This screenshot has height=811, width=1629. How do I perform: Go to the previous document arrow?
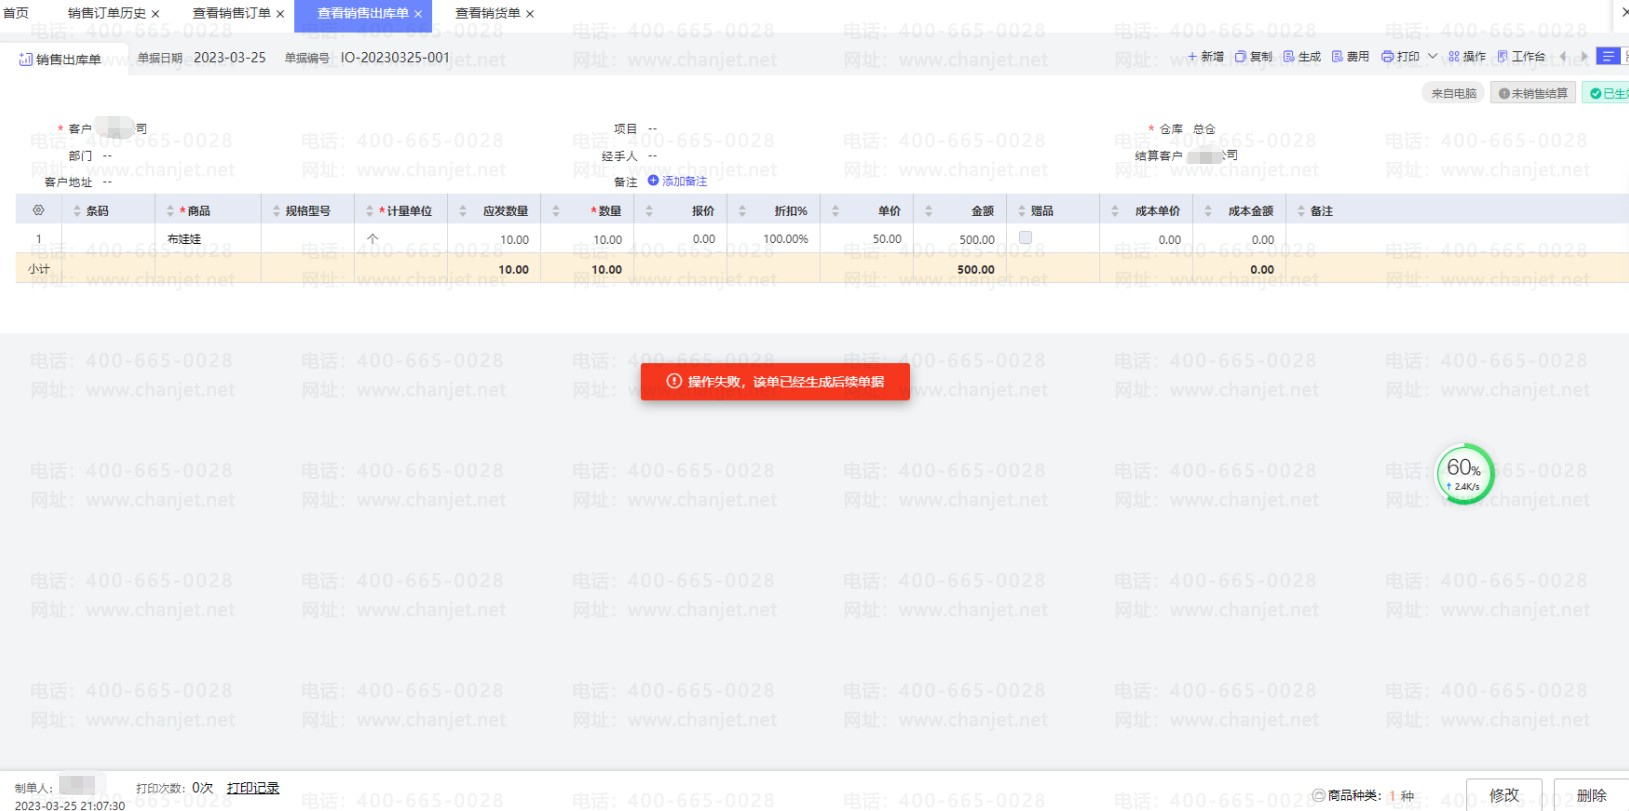click(x=1563, y=56)
